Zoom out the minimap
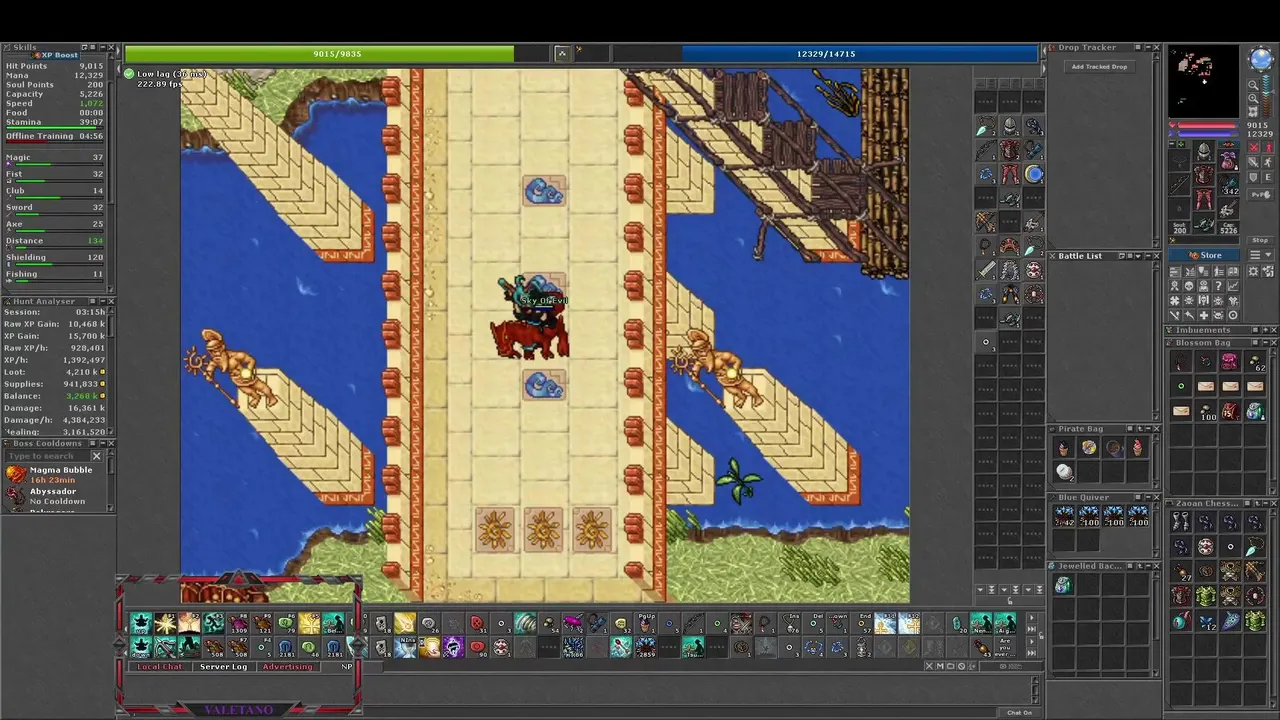The image size is (1280, 720). point(1253,85)
